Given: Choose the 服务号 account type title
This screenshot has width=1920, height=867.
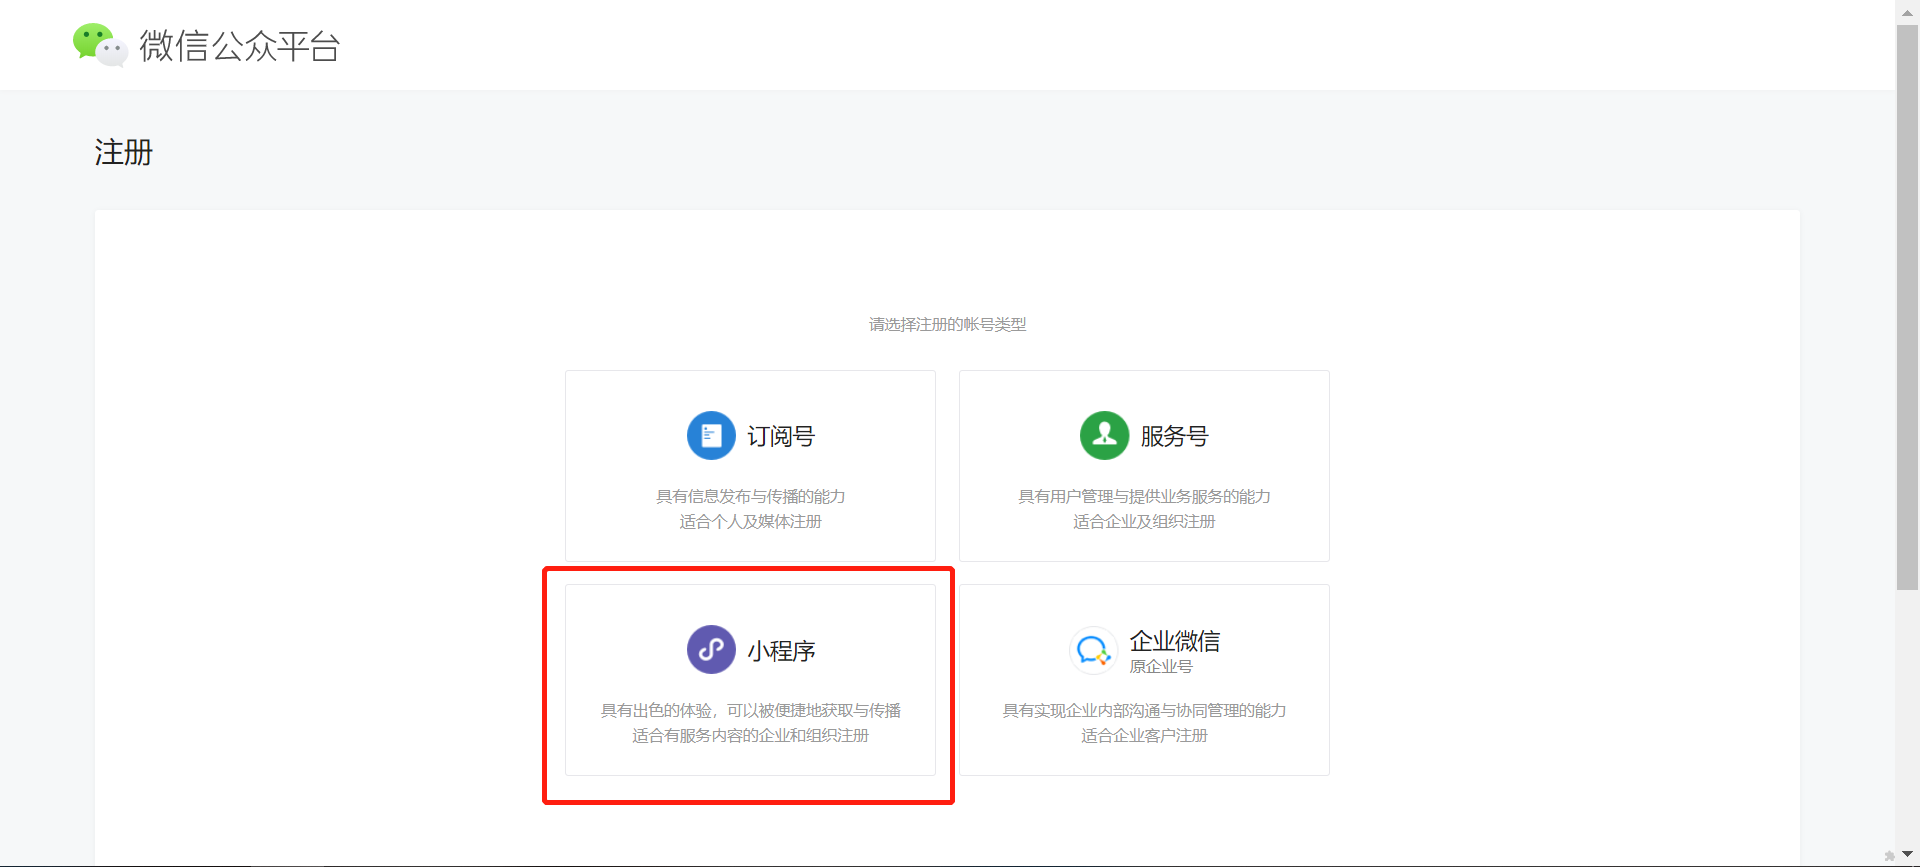Looking at the screenshot, I should [x=1174, y=437].
